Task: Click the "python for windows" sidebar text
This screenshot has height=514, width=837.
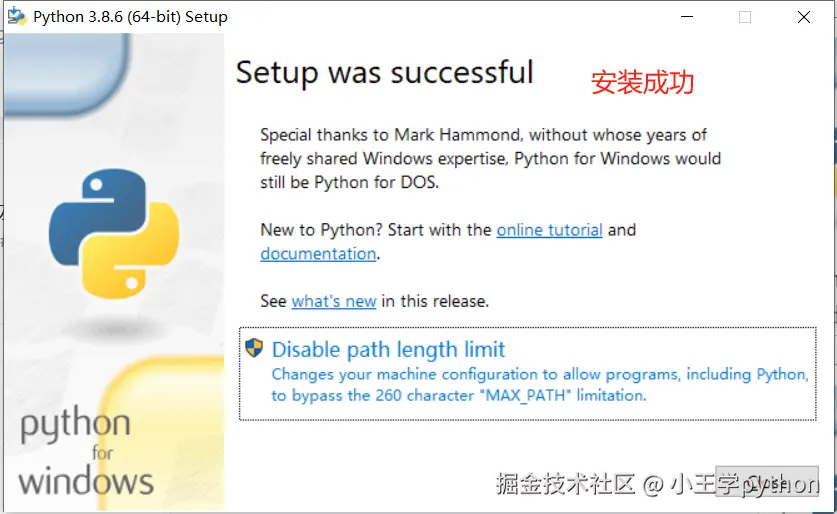Action: click(x=85, y=453)
